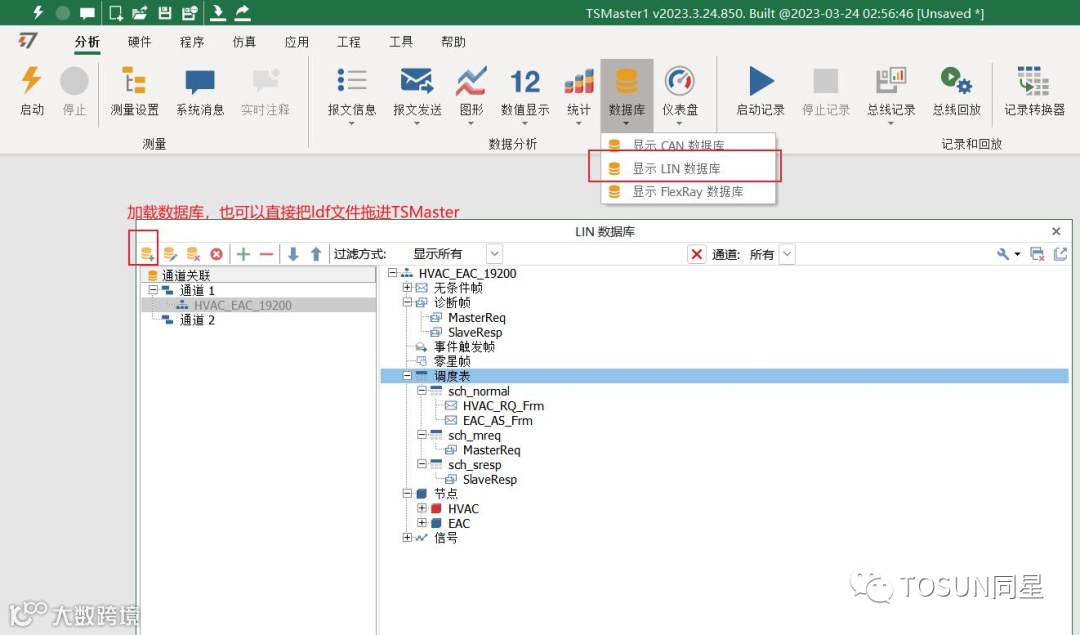Screen dimensions: 1080x635
Task: Switch to 帮助 ribbon tab
Action: tap(453, 42)
